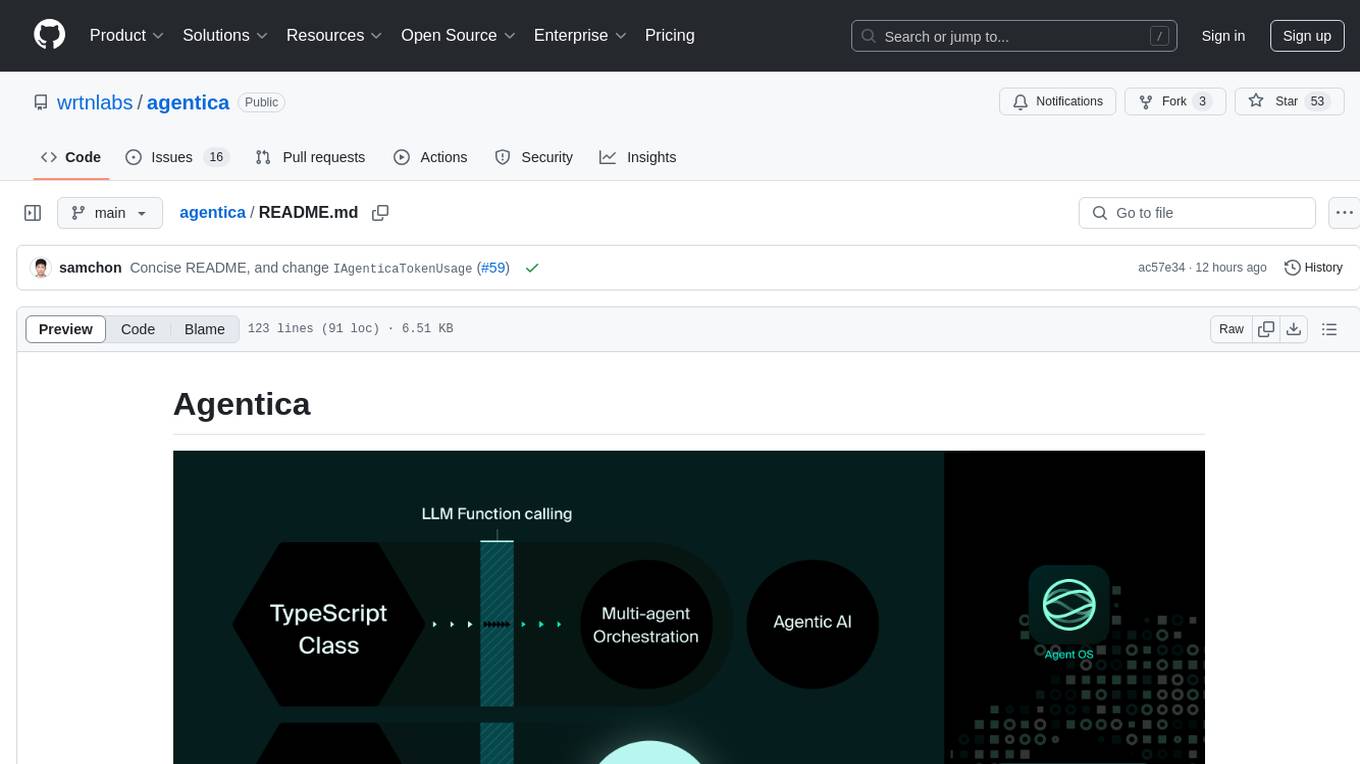Expand the Enterprise menu
Image resolution: width=1360 pixels, height=764 pixels.
[x=580, y=35]
